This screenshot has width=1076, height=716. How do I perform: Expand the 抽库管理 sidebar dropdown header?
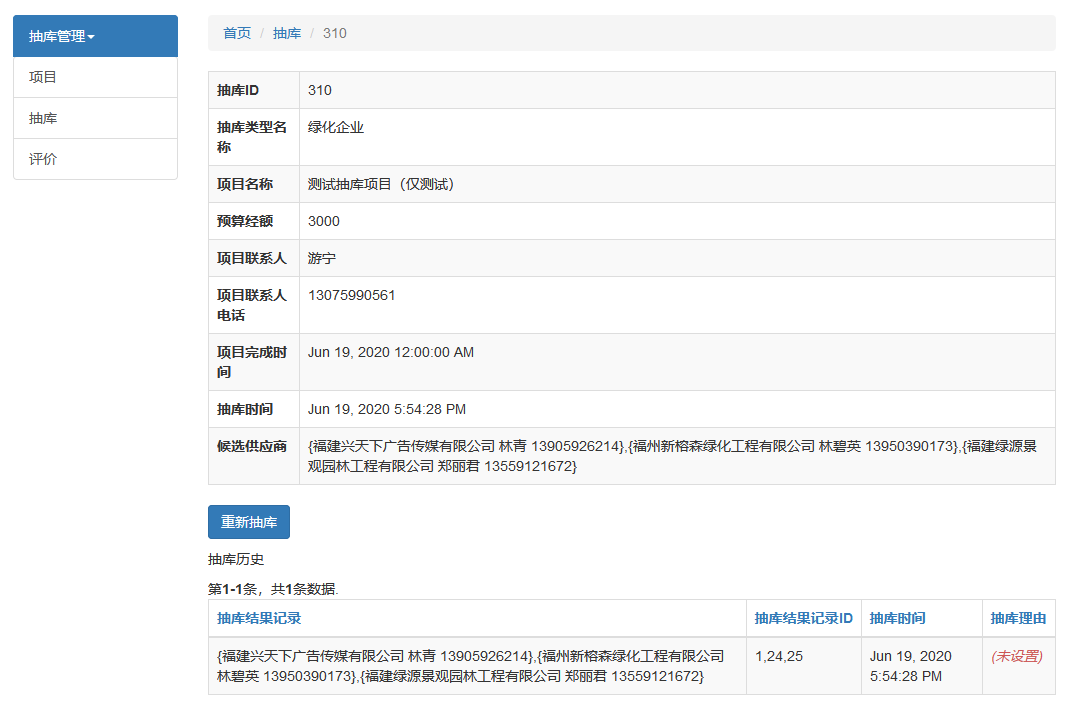(x=62, y=36)
